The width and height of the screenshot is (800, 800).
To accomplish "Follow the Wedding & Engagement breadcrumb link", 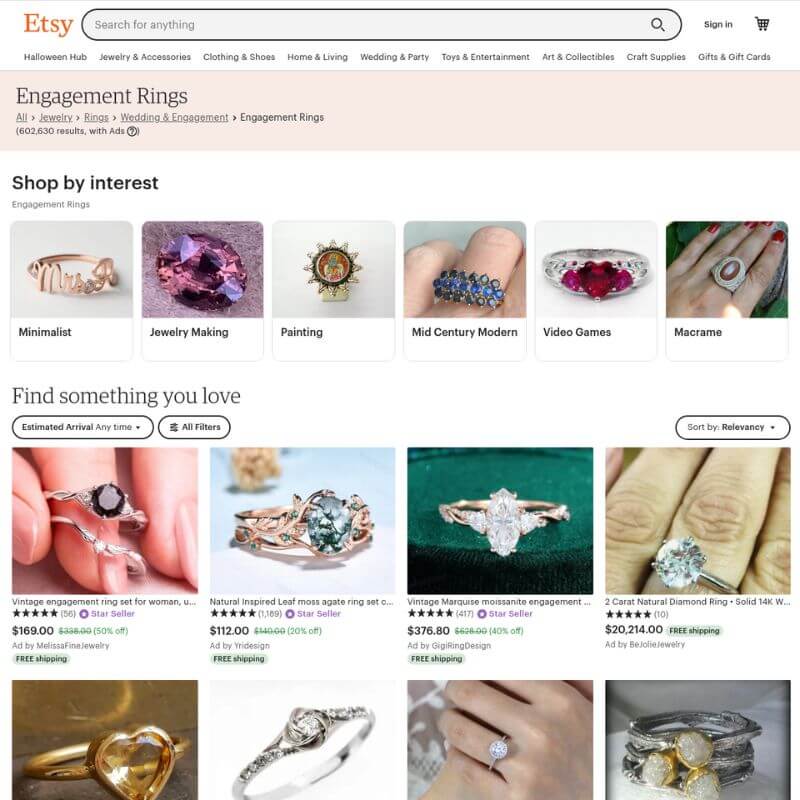I will click(x=174, y=117).
